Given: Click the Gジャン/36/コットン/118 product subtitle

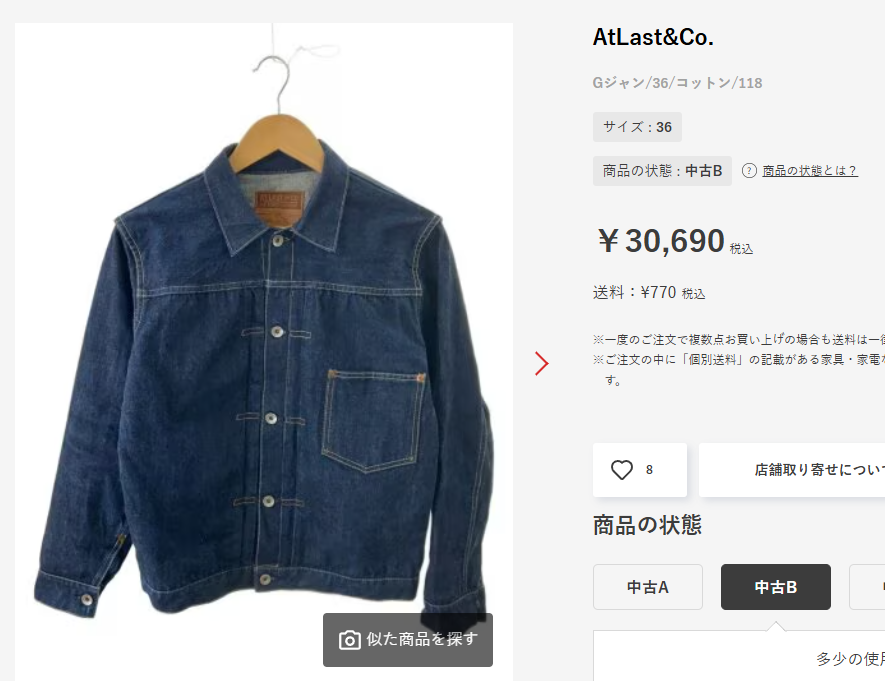Looking at the screenshot, I should (677, 83).
